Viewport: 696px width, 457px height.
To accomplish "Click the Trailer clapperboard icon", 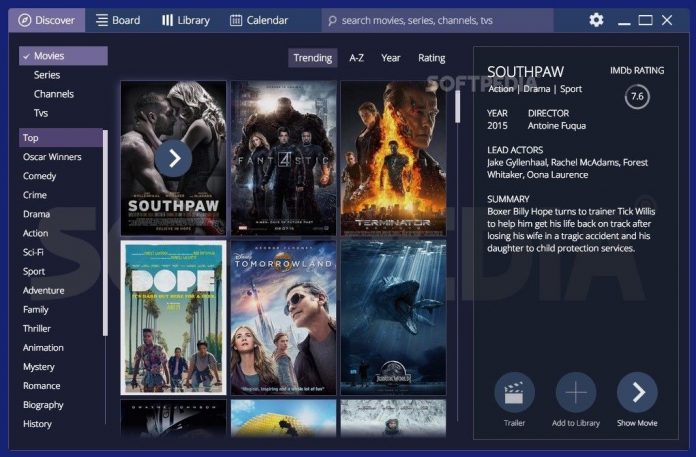I will click(514, 393).
